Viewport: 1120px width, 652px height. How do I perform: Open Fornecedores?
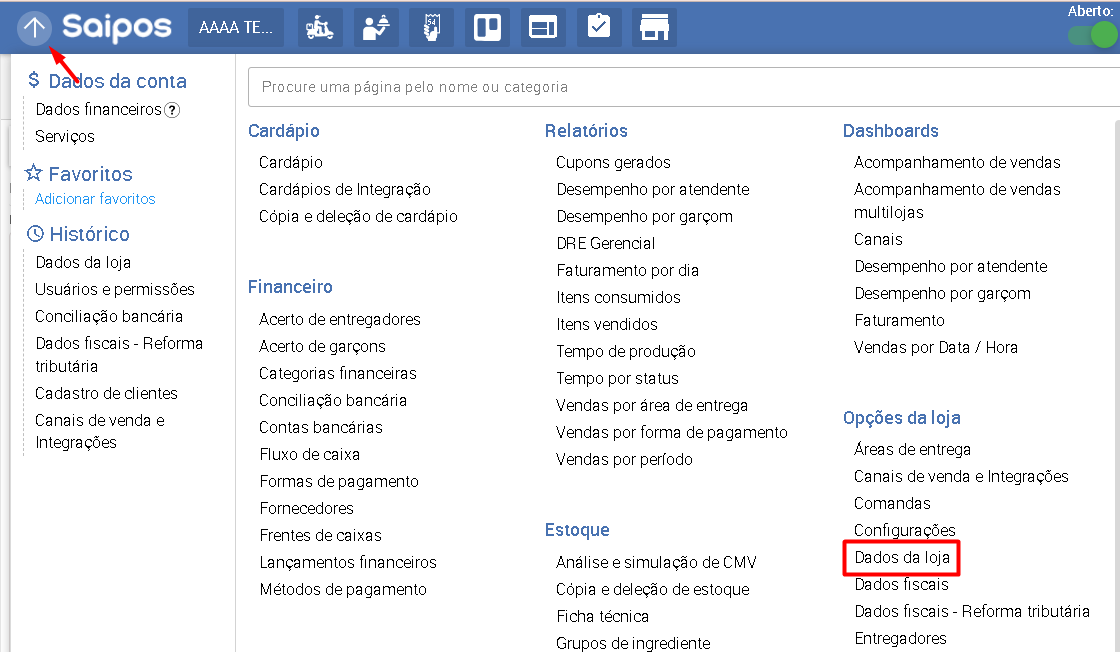pyautogui.click(x=306, y=508)
